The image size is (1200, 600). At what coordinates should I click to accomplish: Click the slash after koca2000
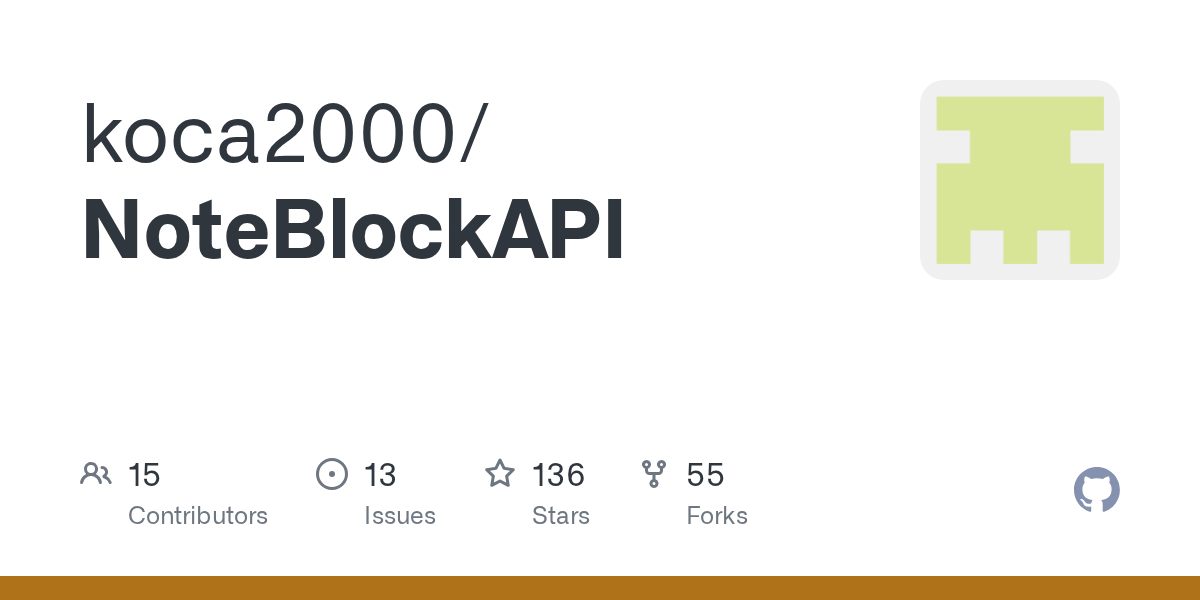point(474,134)
